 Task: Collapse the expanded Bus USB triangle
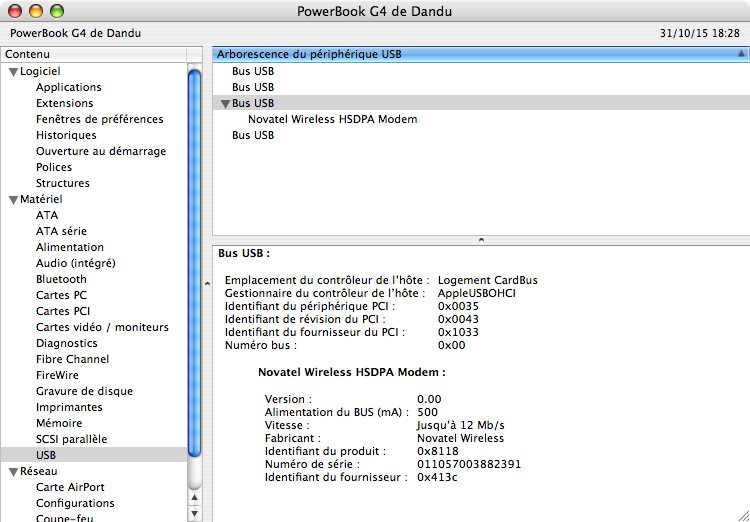coord(225,104)
